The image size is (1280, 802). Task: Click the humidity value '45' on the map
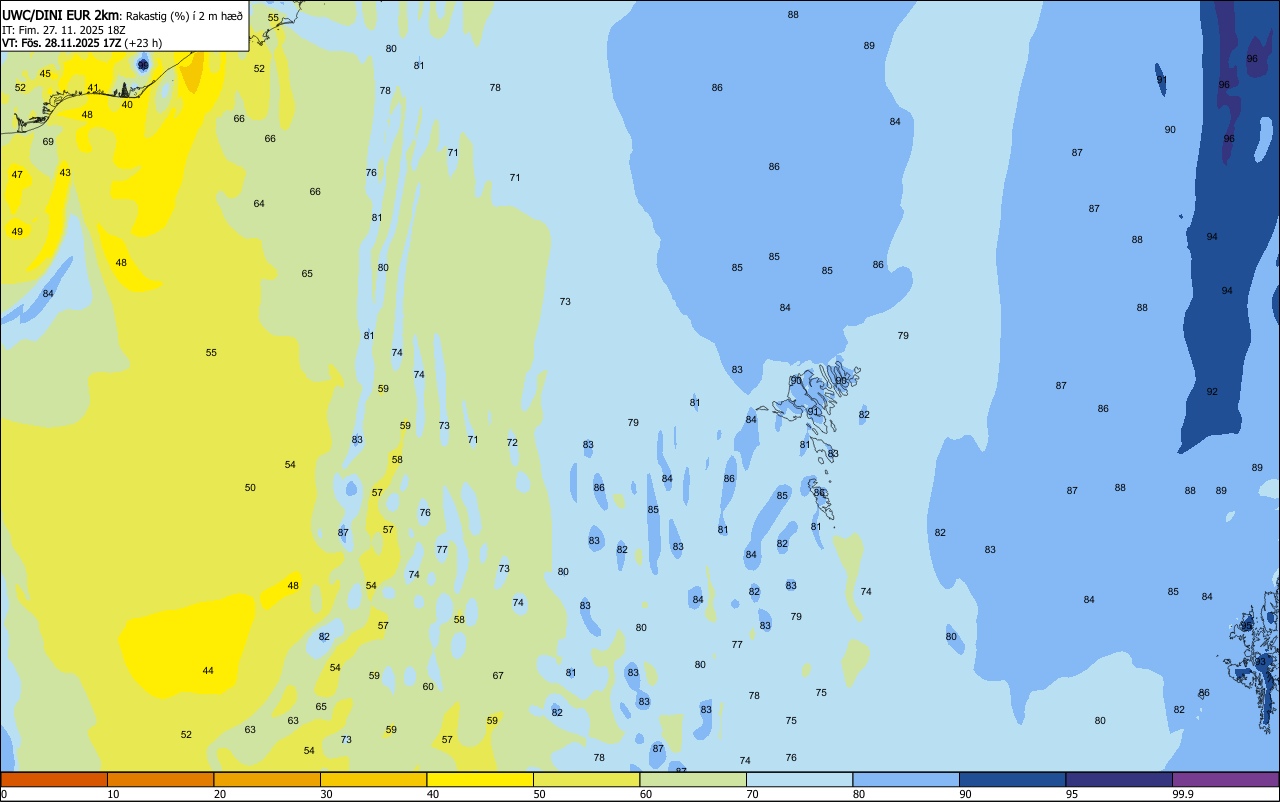pos(45,74)
